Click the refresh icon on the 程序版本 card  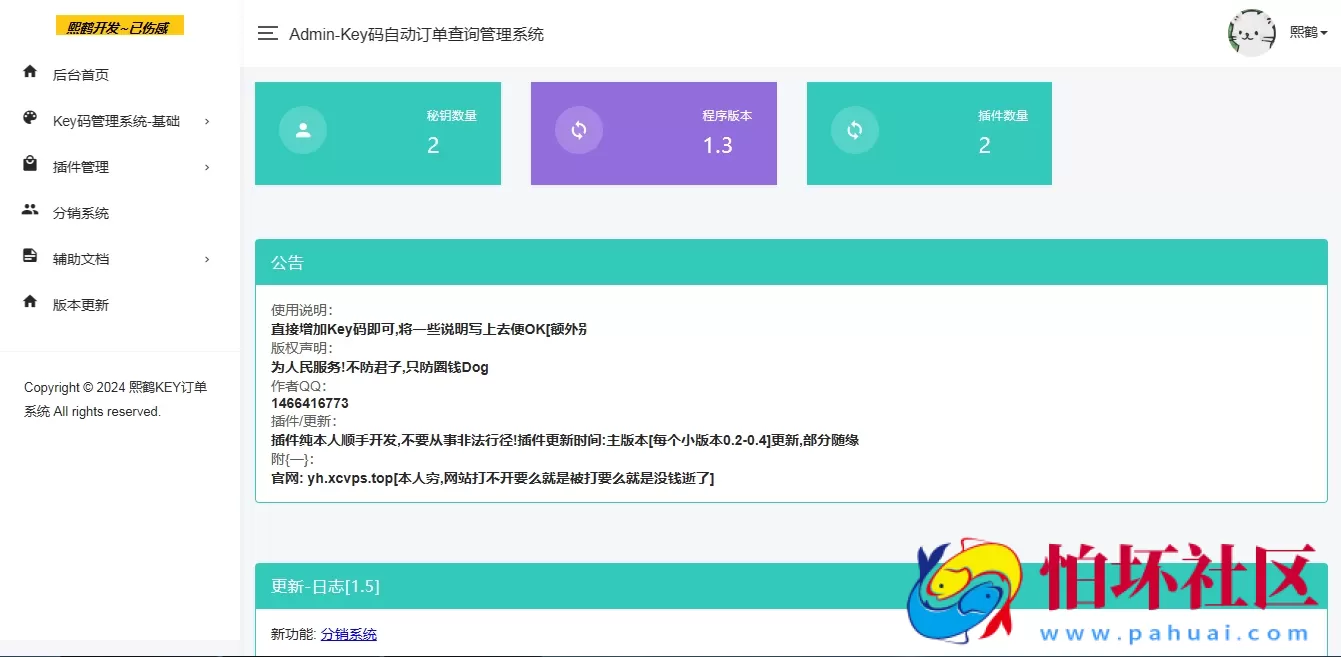click(579, 128)
